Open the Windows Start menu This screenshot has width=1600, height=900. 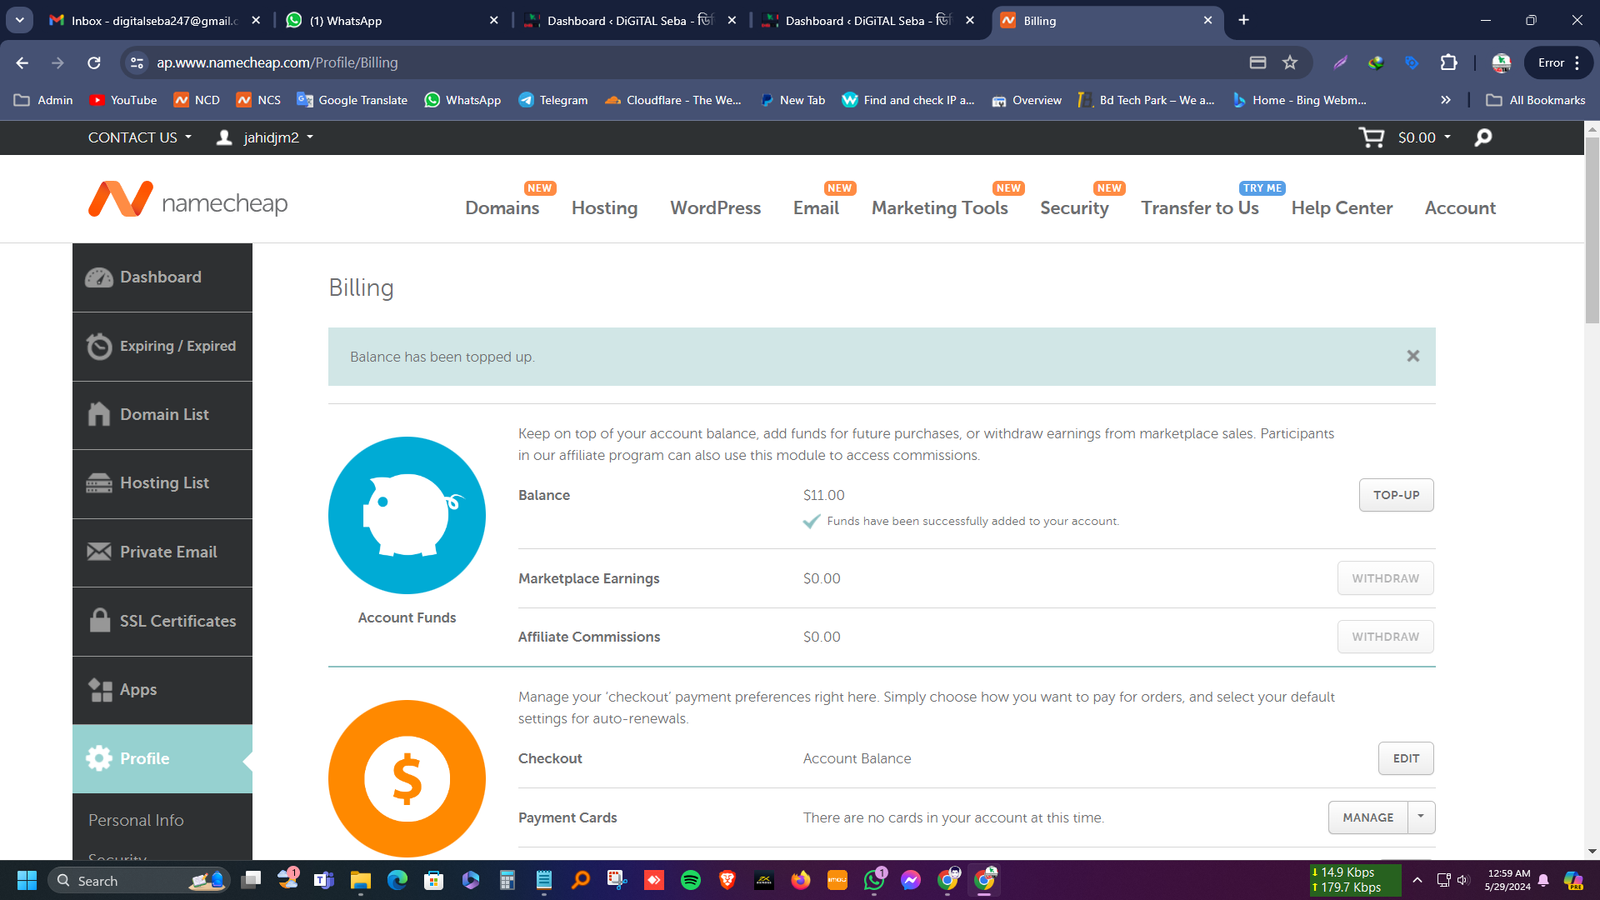[27, 880]
